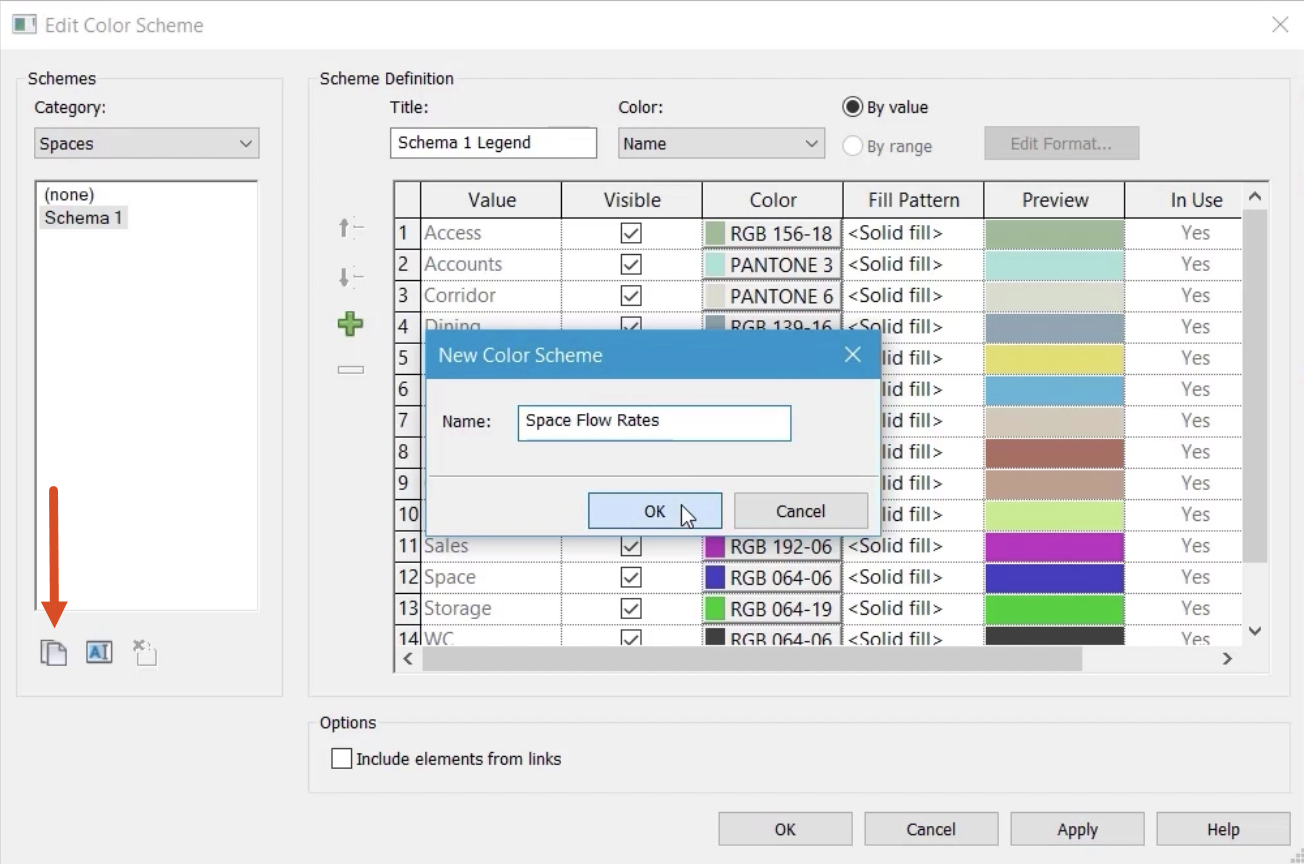The height and width of the screenshot is (864, 1304).
Task: Click the Storage value cell
Action: 491,608
